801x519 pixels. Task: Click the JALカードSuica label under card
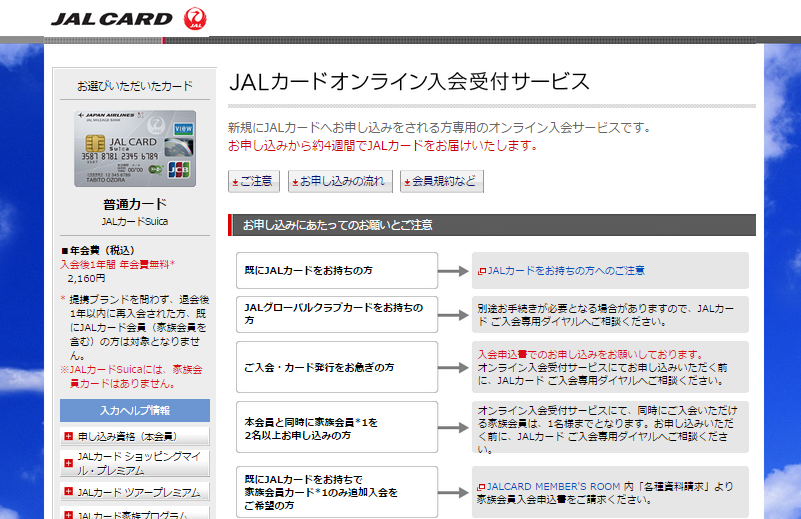[x=135, y=222]
